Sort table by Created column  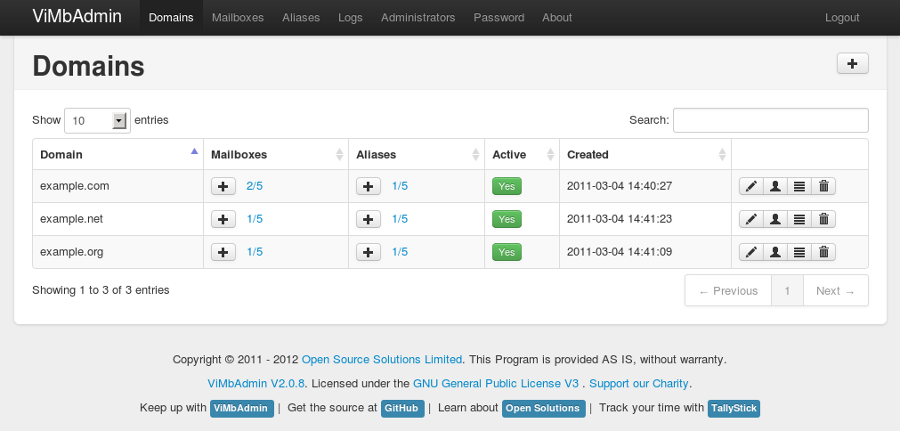[644, 154]
